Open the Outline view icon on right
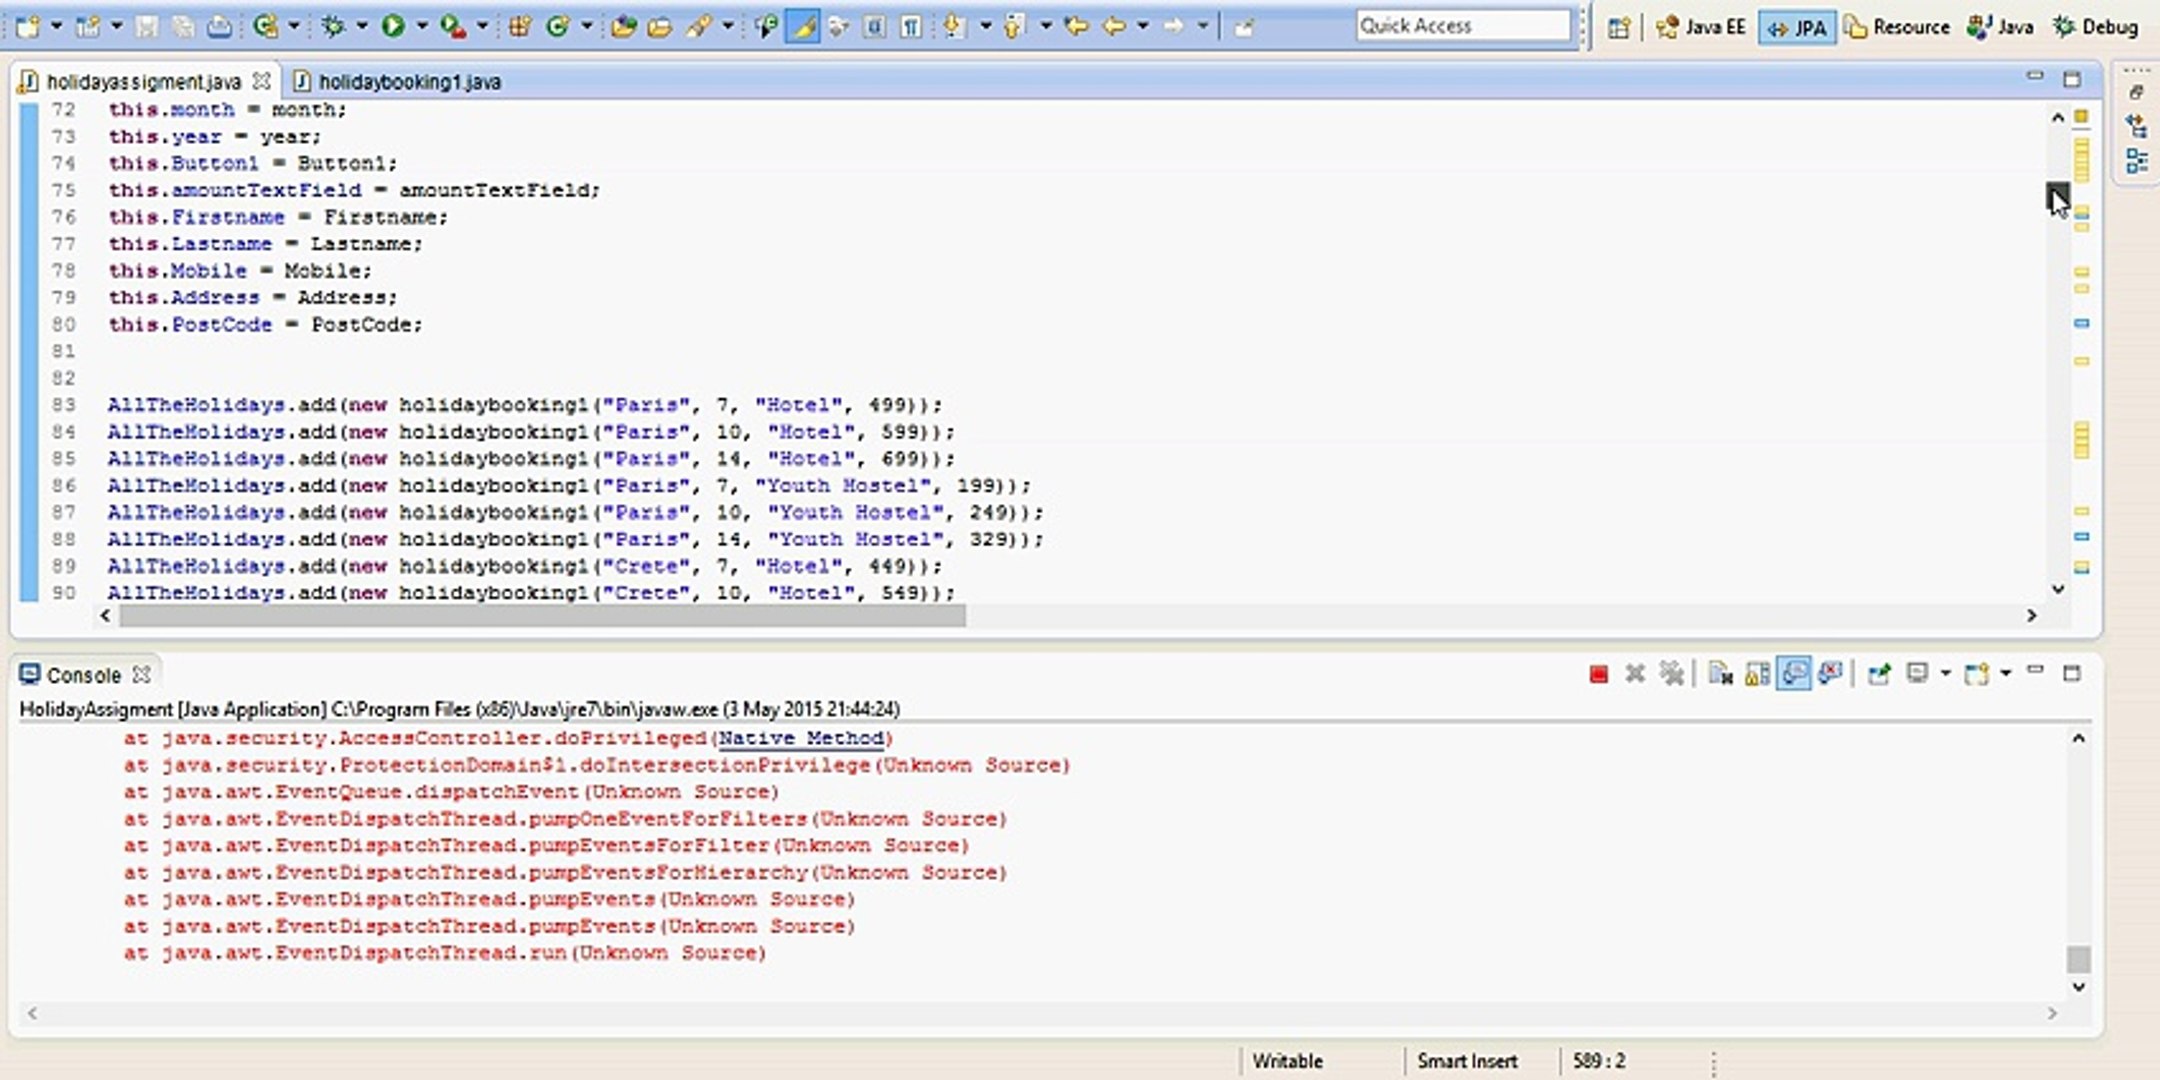 coord(2137,161)
